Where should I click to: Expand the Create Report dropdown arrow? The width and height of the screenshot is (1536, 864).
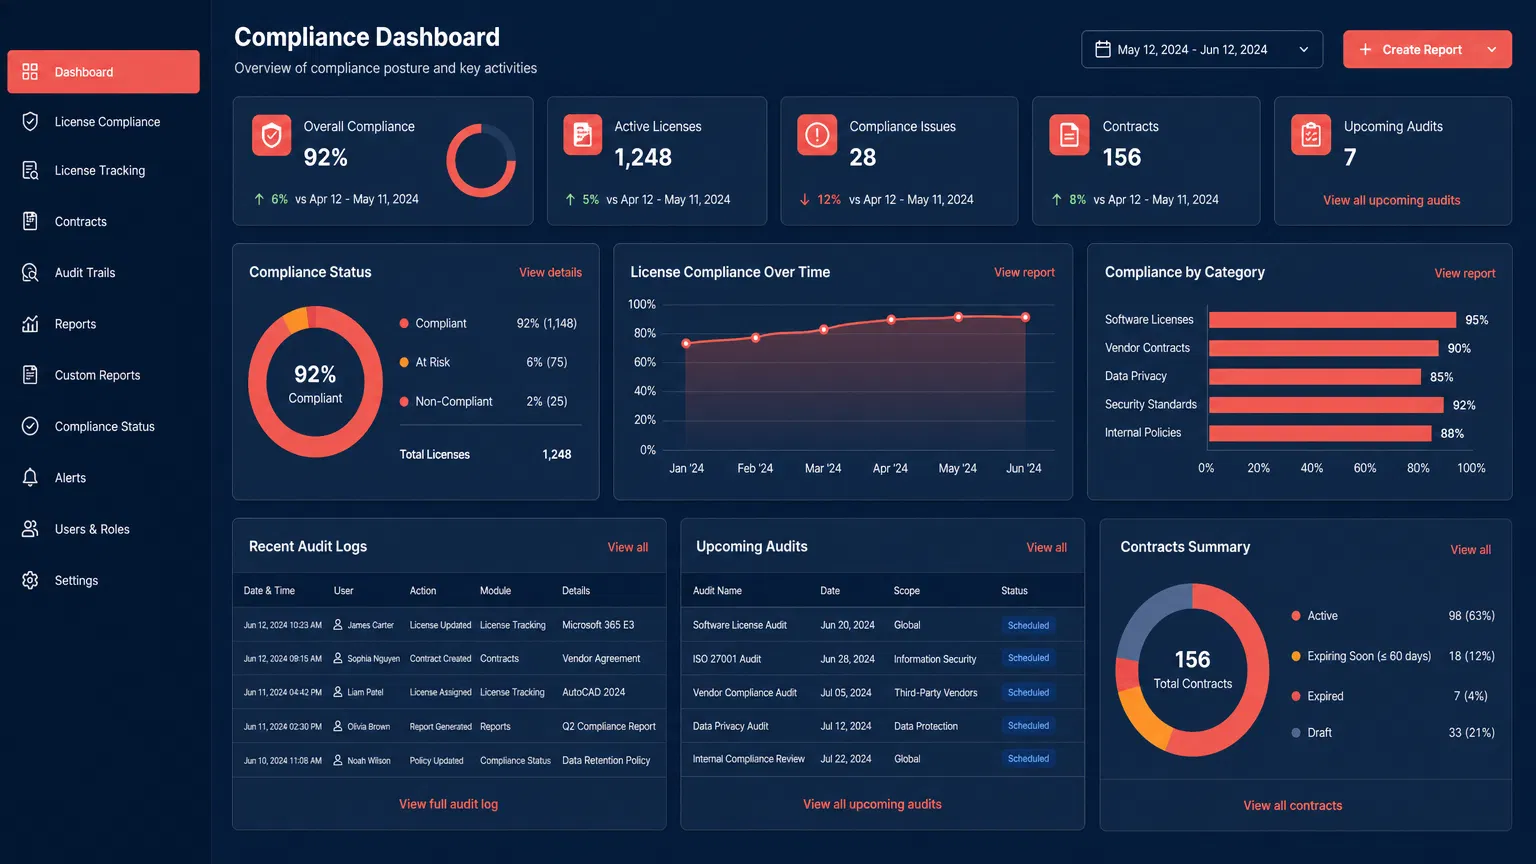click(1492, 50)
